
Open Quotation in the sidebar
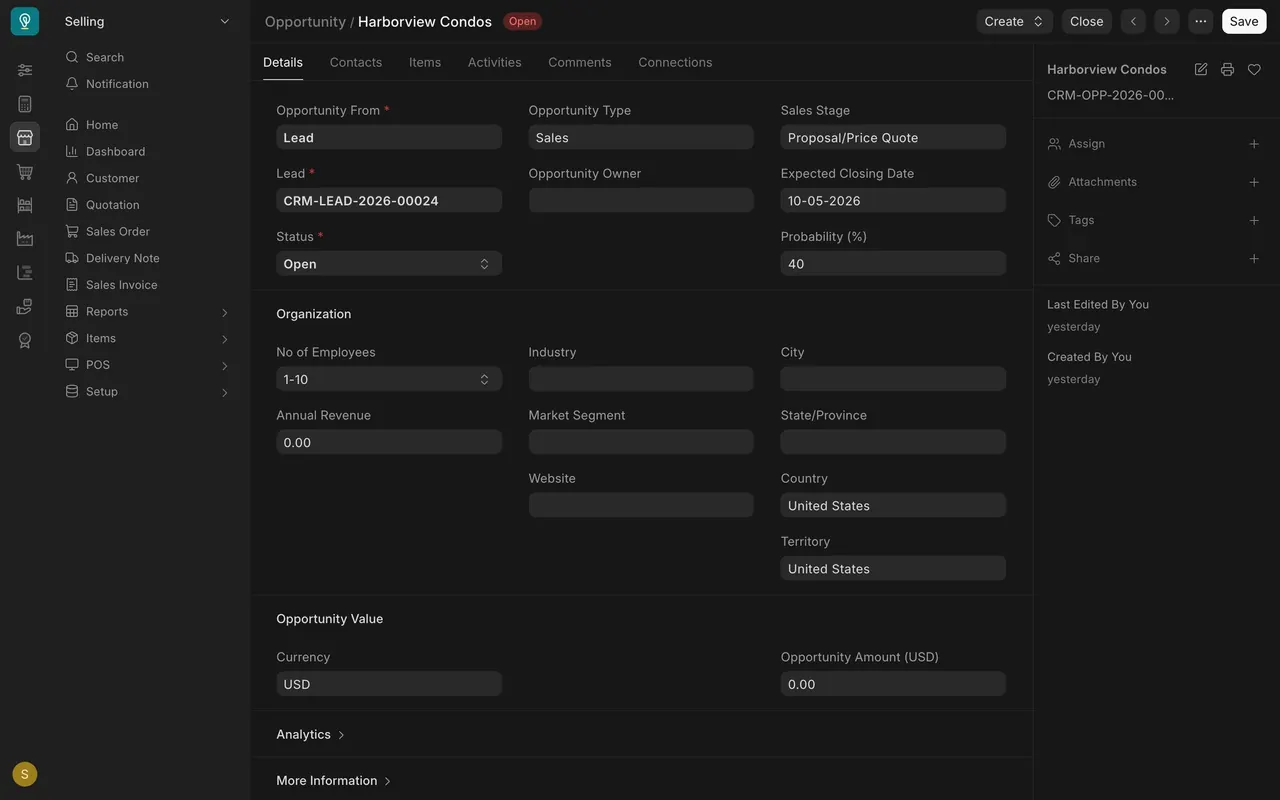point(148,205)
